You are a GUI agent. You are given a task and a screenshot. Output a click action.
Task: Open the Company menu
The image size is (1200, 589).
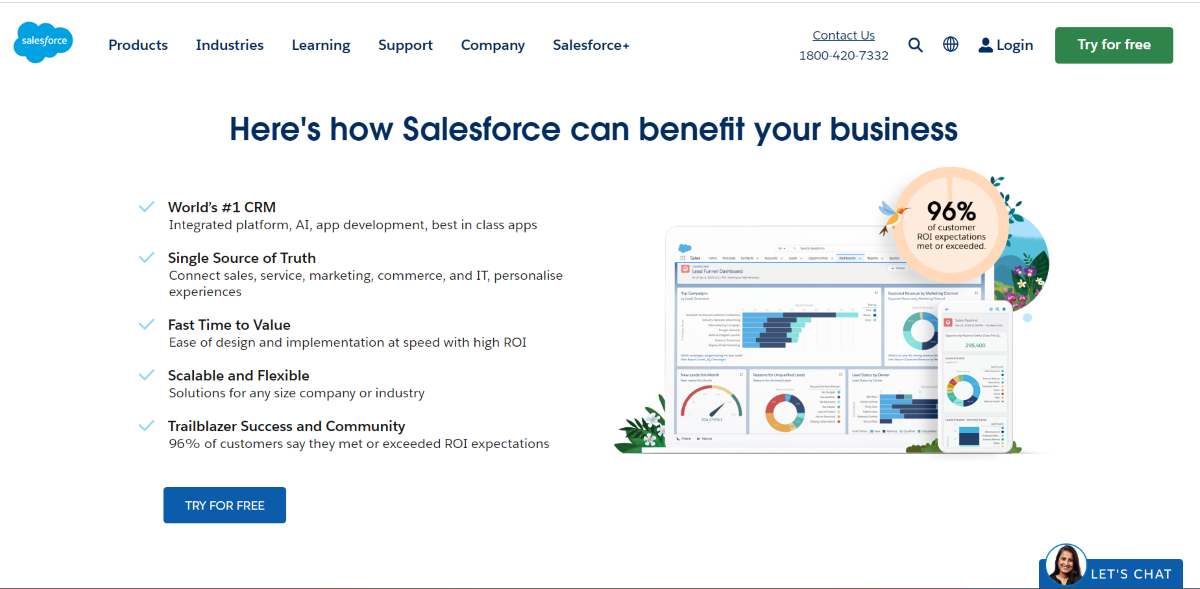[x=493, y=45]
